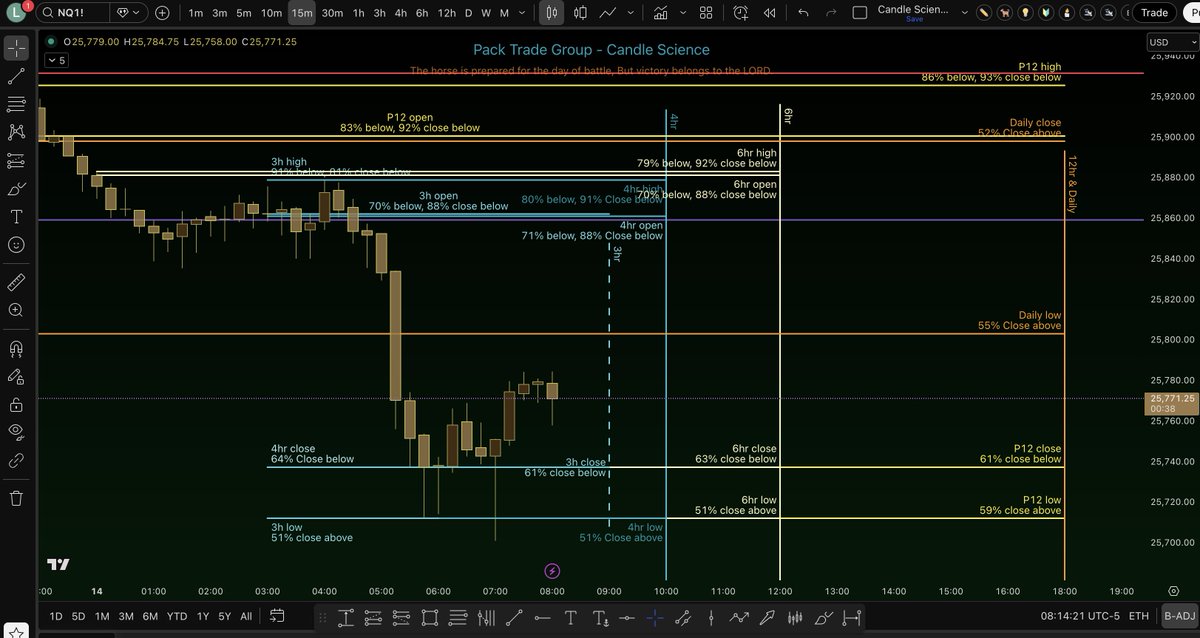
Task: Open the go to date calendar
Action: pos(277,616)
